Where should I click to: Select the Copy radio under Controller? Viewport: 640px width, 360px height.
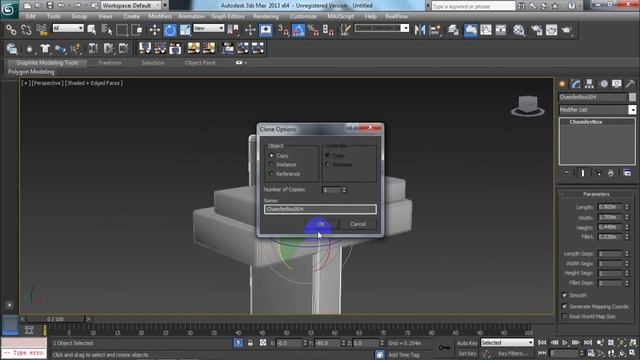point(327,156)
